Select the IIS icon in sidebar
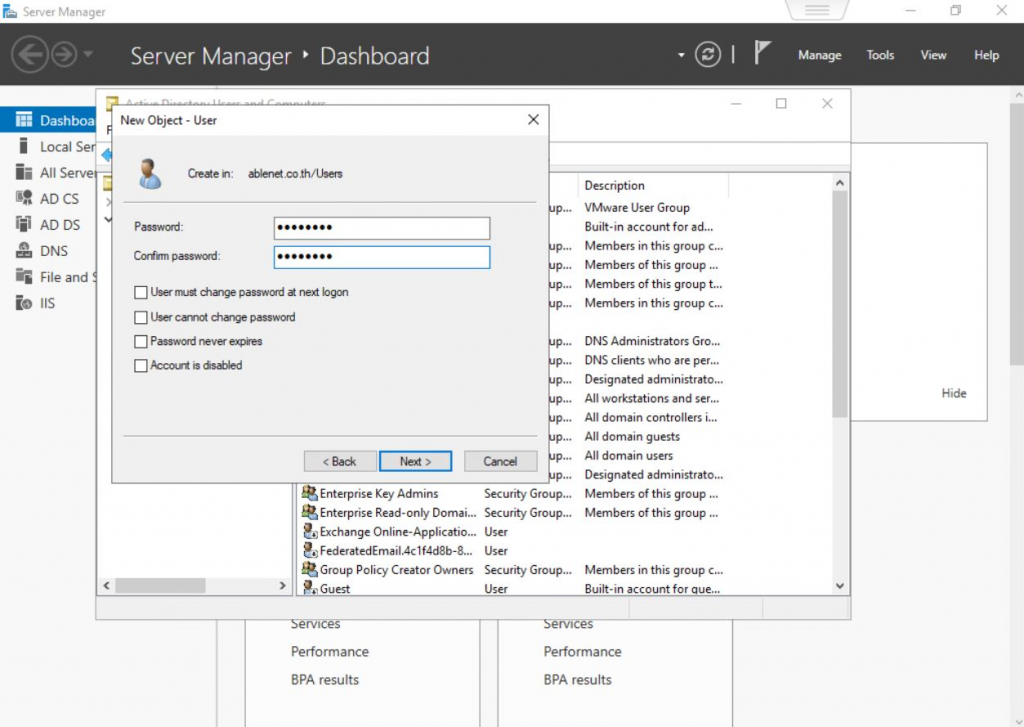1024x727 pixels. [23, 303]
